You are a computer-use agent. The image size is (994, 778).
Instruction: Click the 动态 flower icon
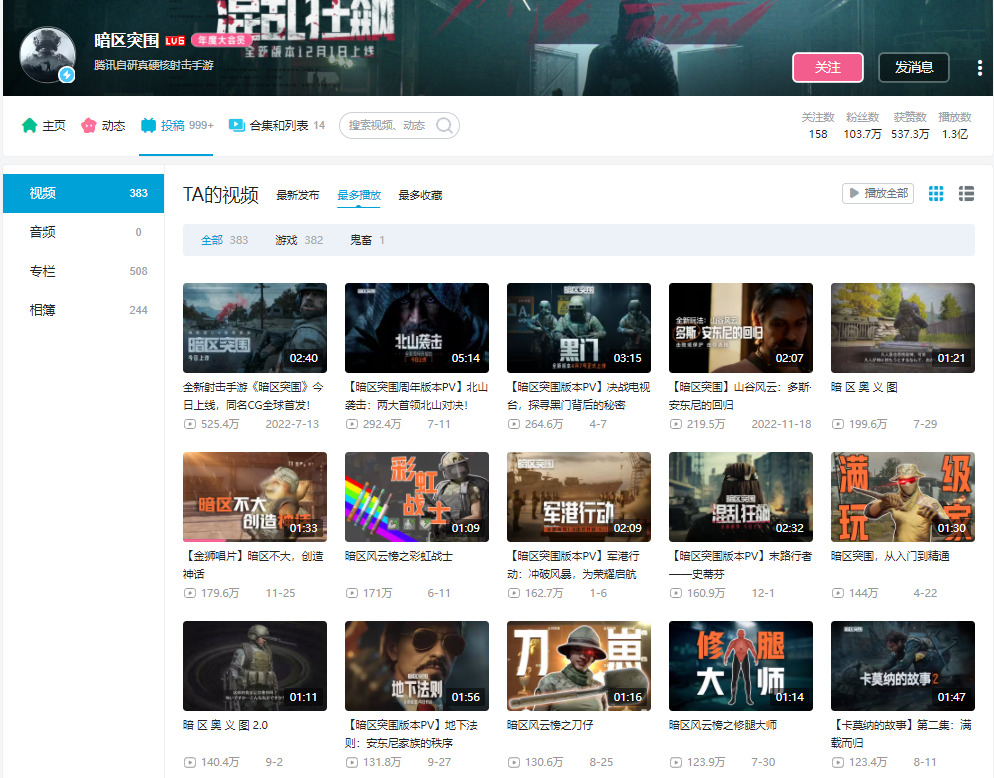(89, 126)
